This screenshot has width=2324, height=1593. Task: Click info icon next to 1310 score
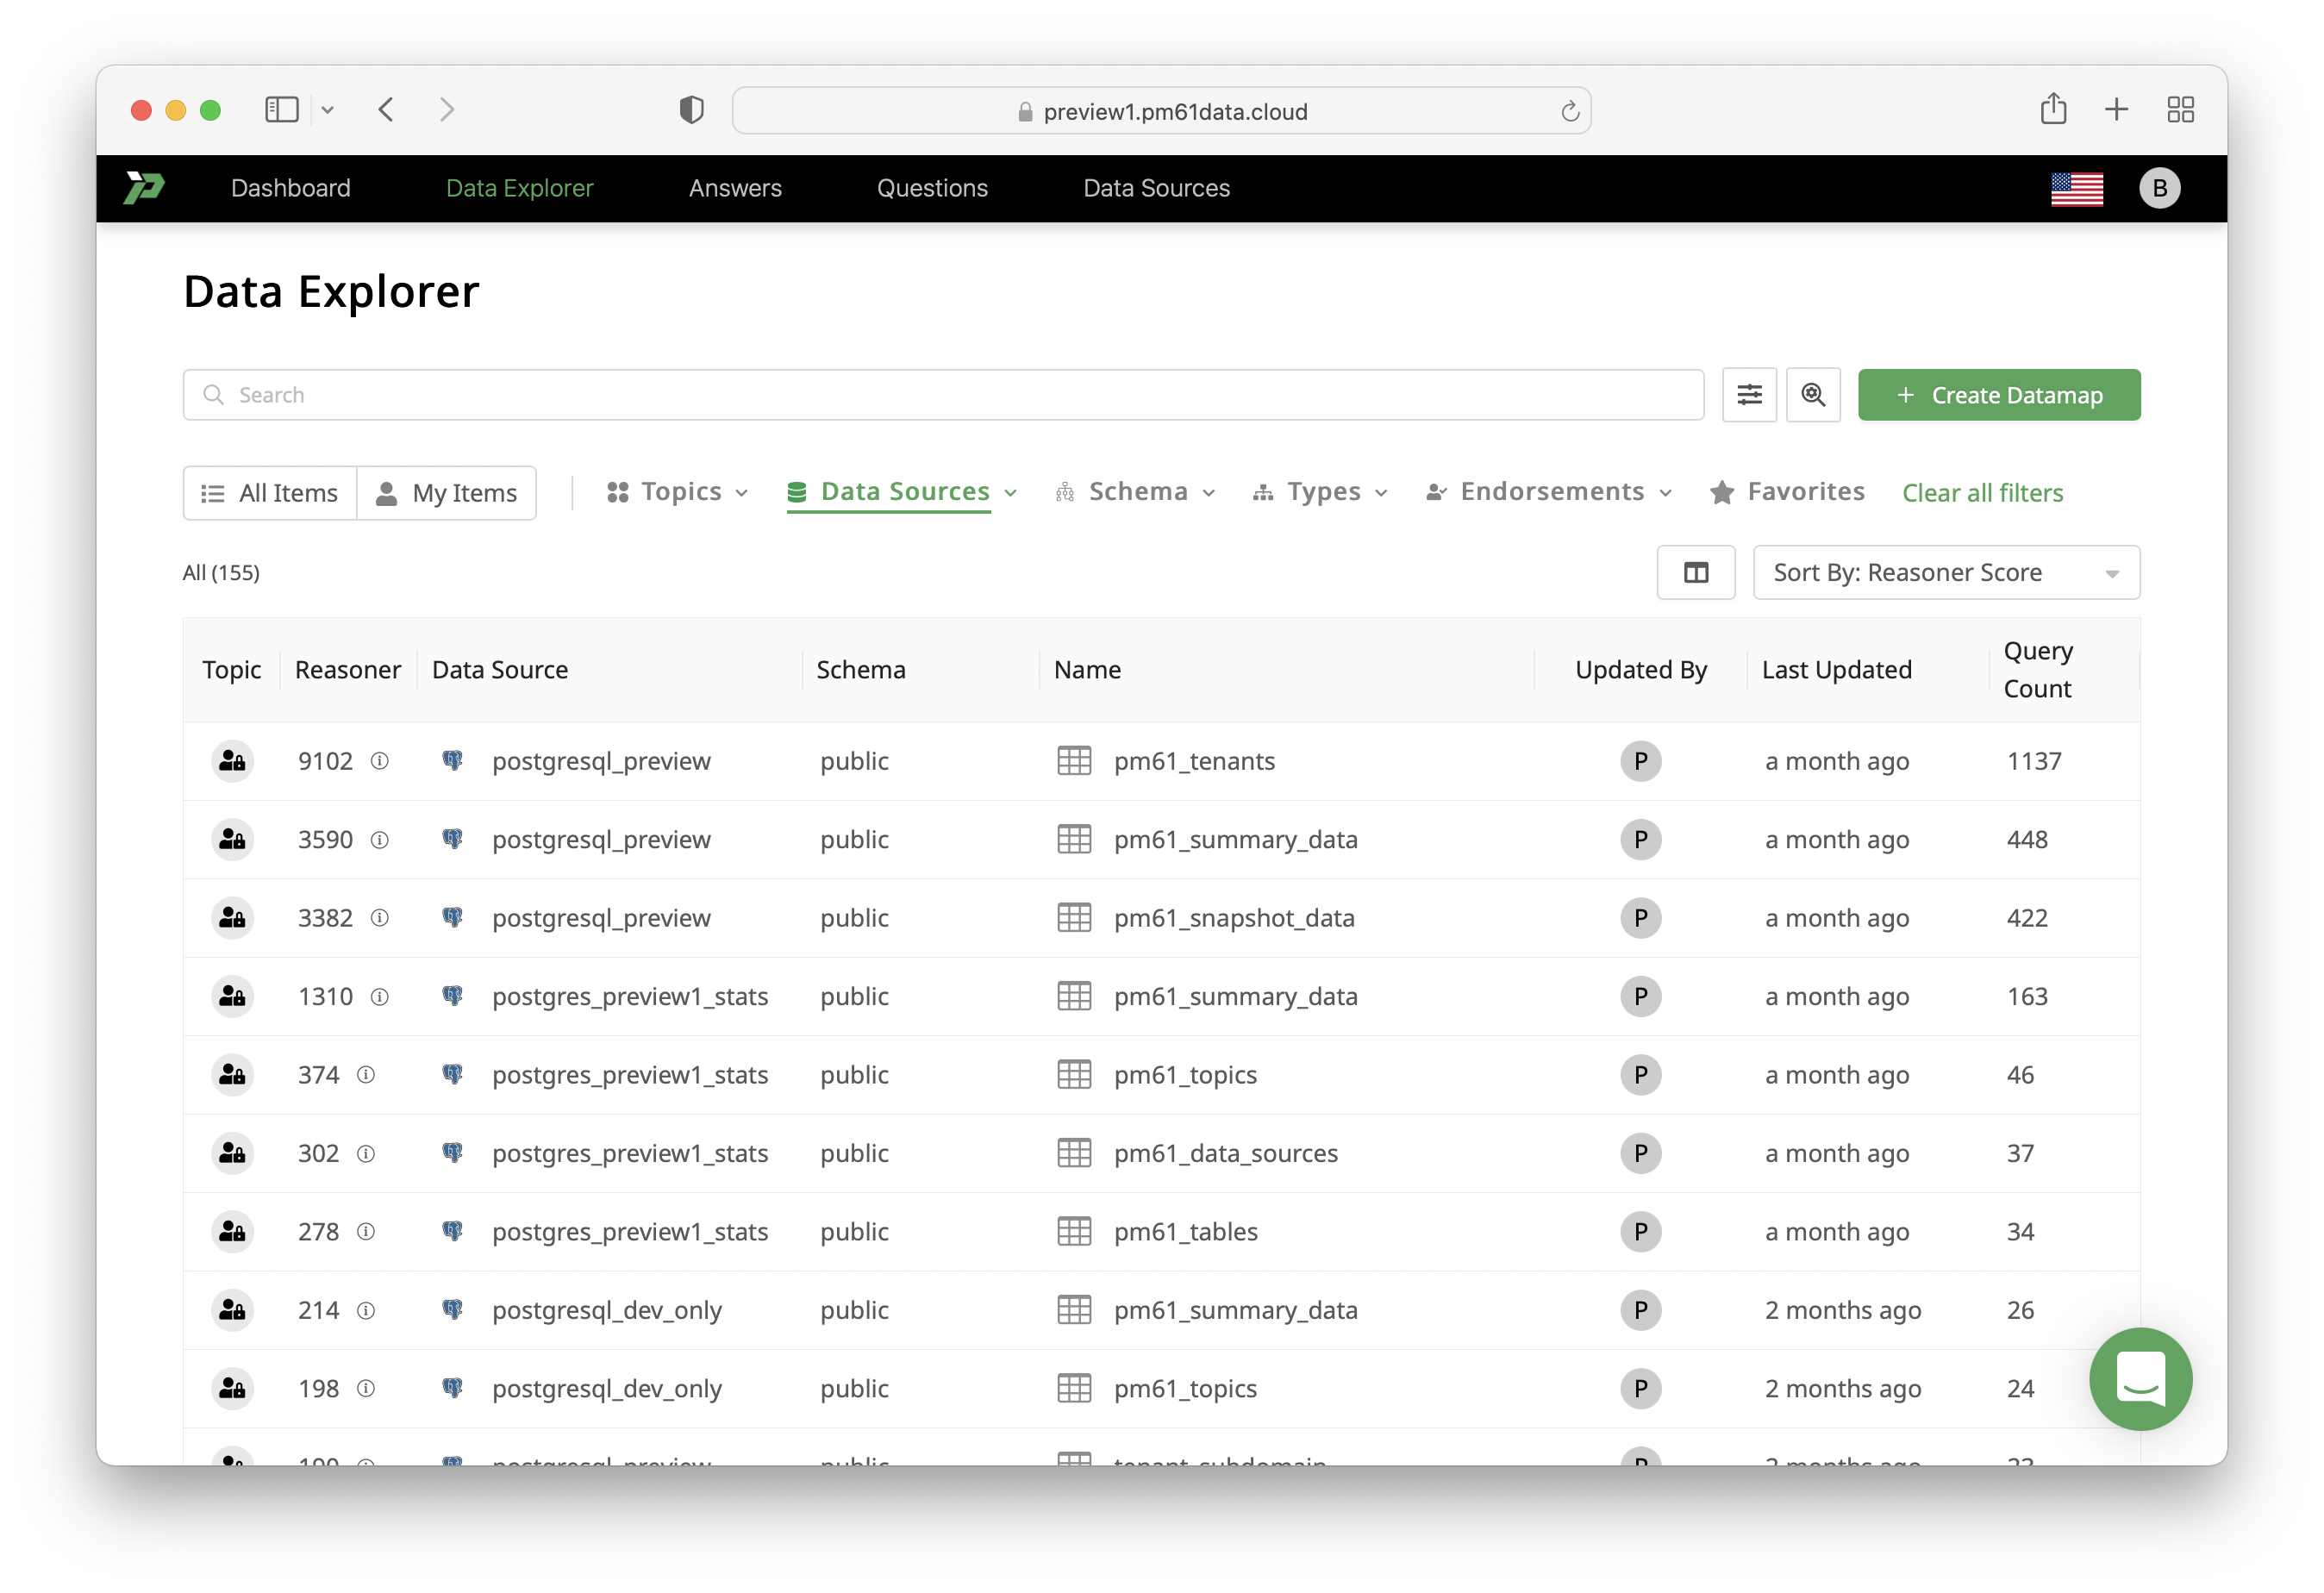(380, 996)
